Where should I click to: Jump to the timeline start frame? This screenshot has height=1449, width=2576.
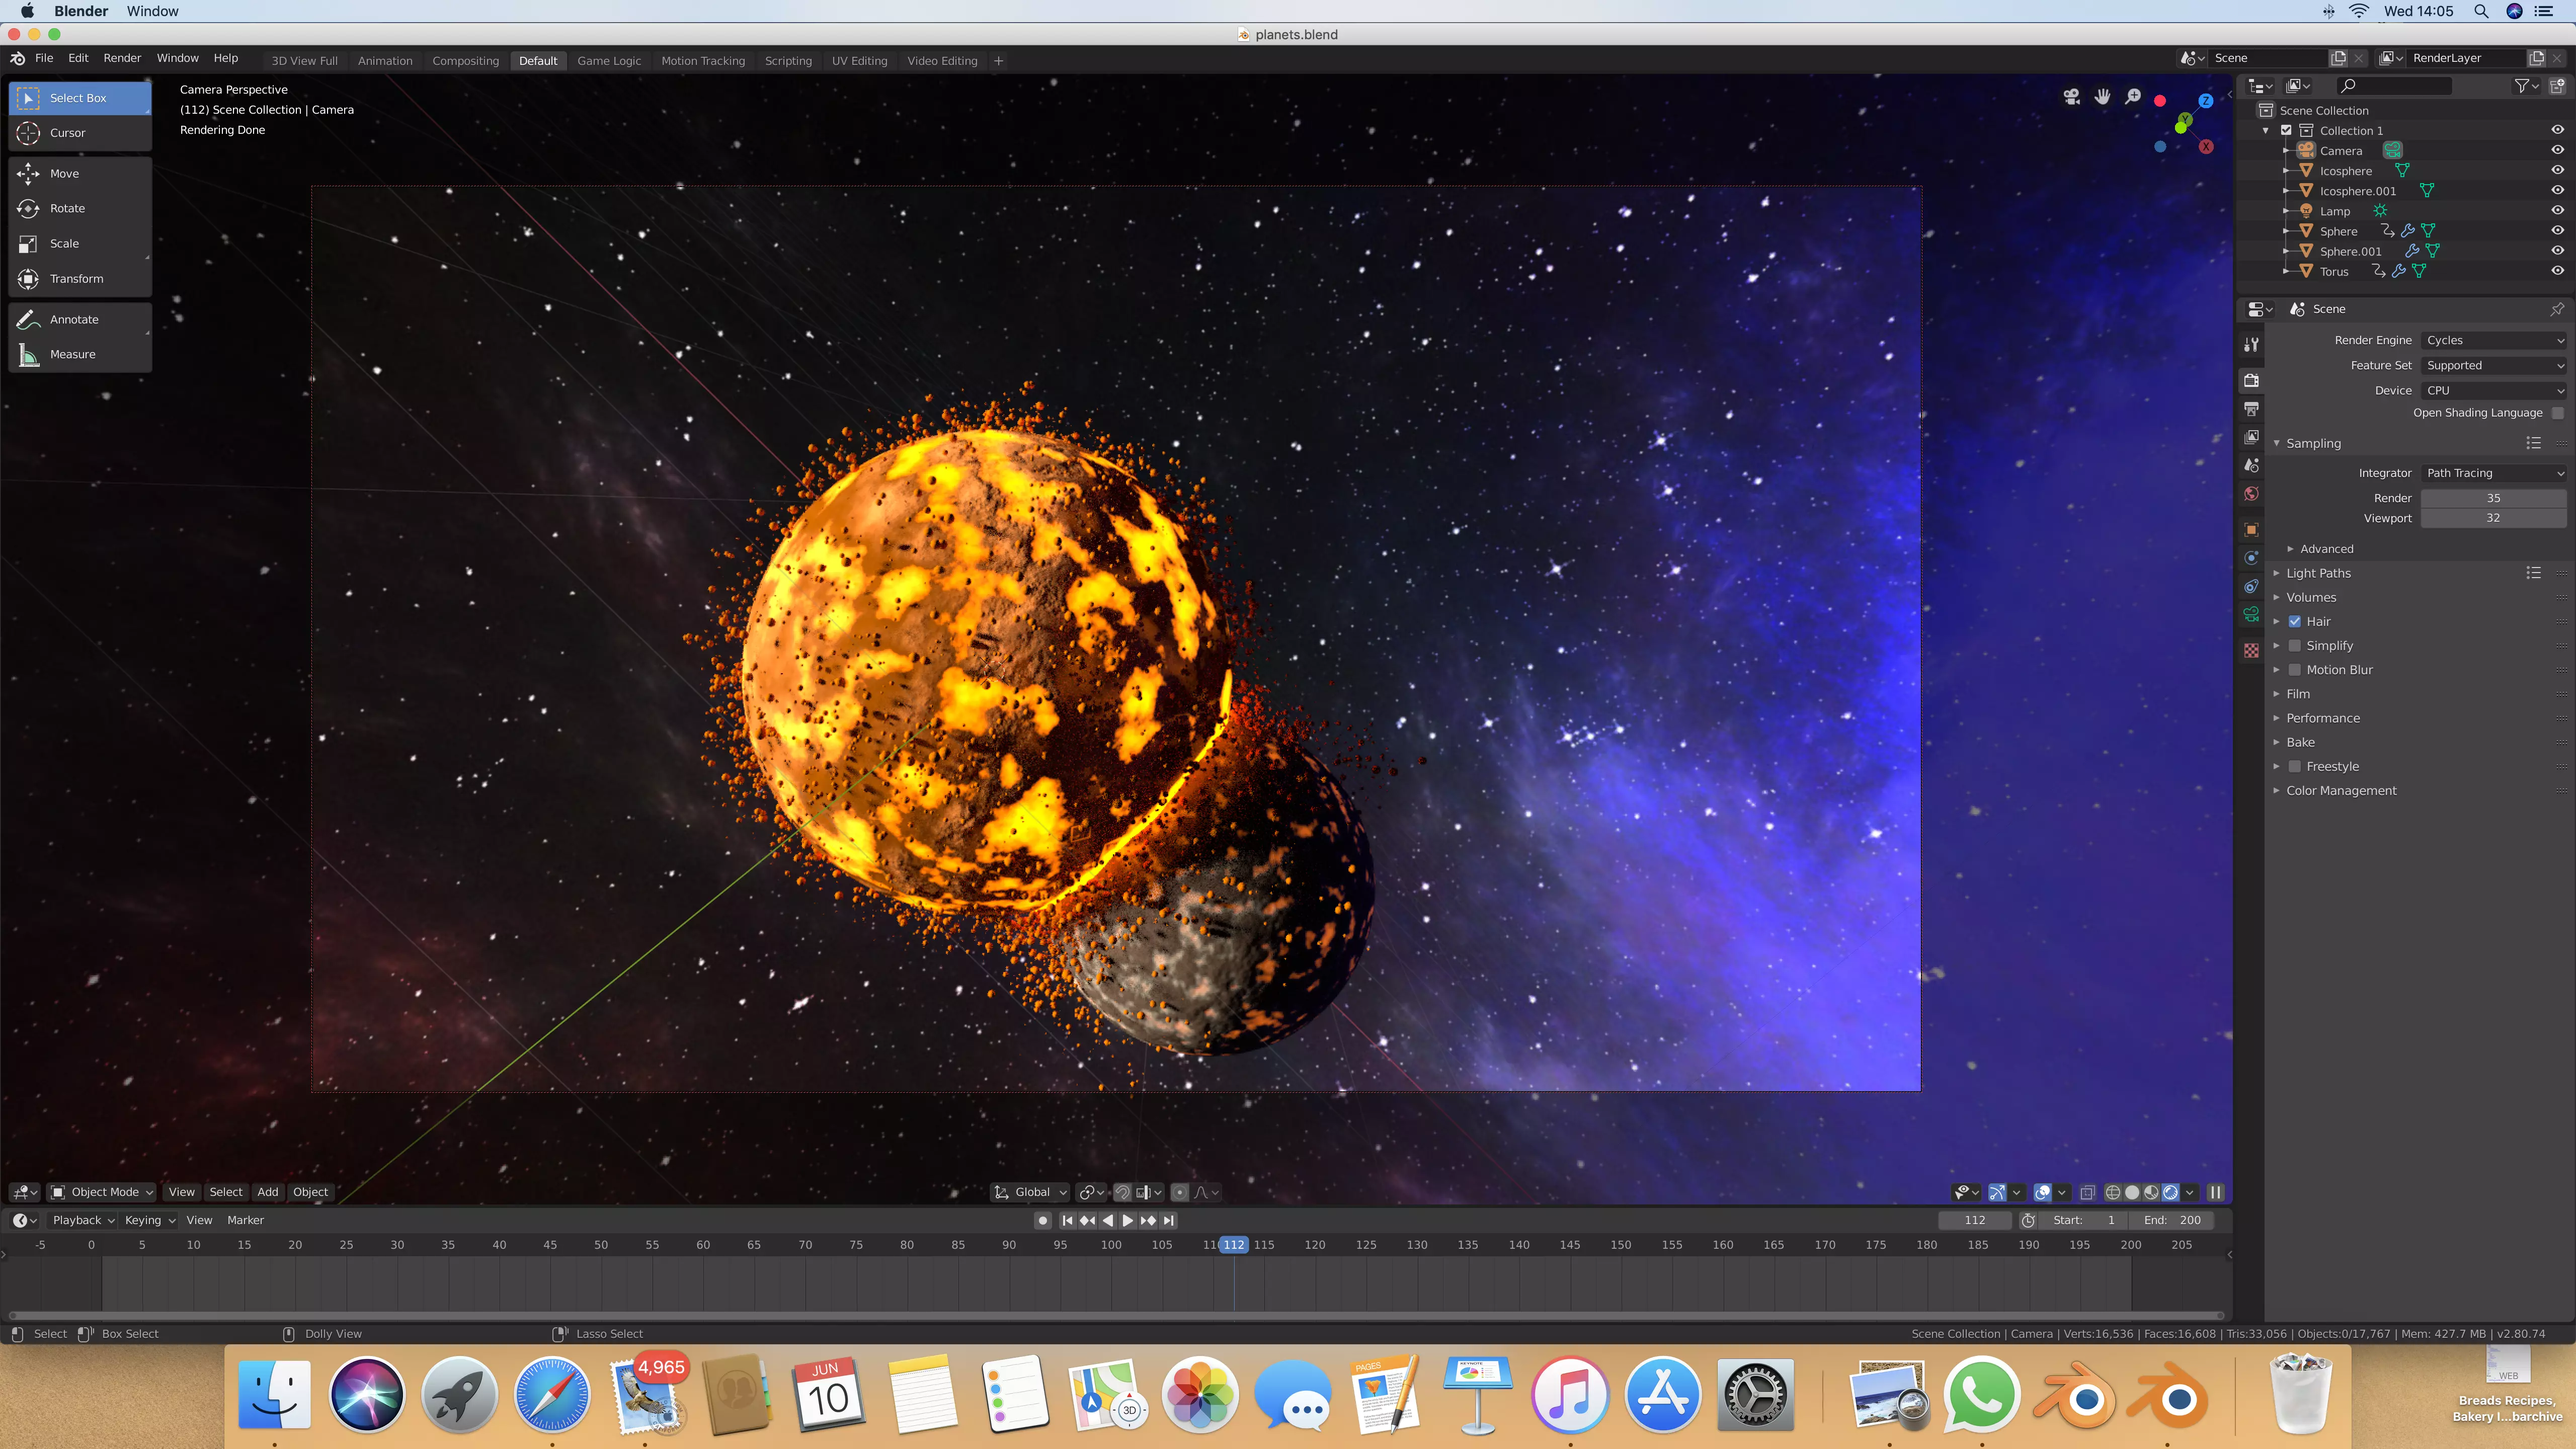click(x=1067, y=1221)
